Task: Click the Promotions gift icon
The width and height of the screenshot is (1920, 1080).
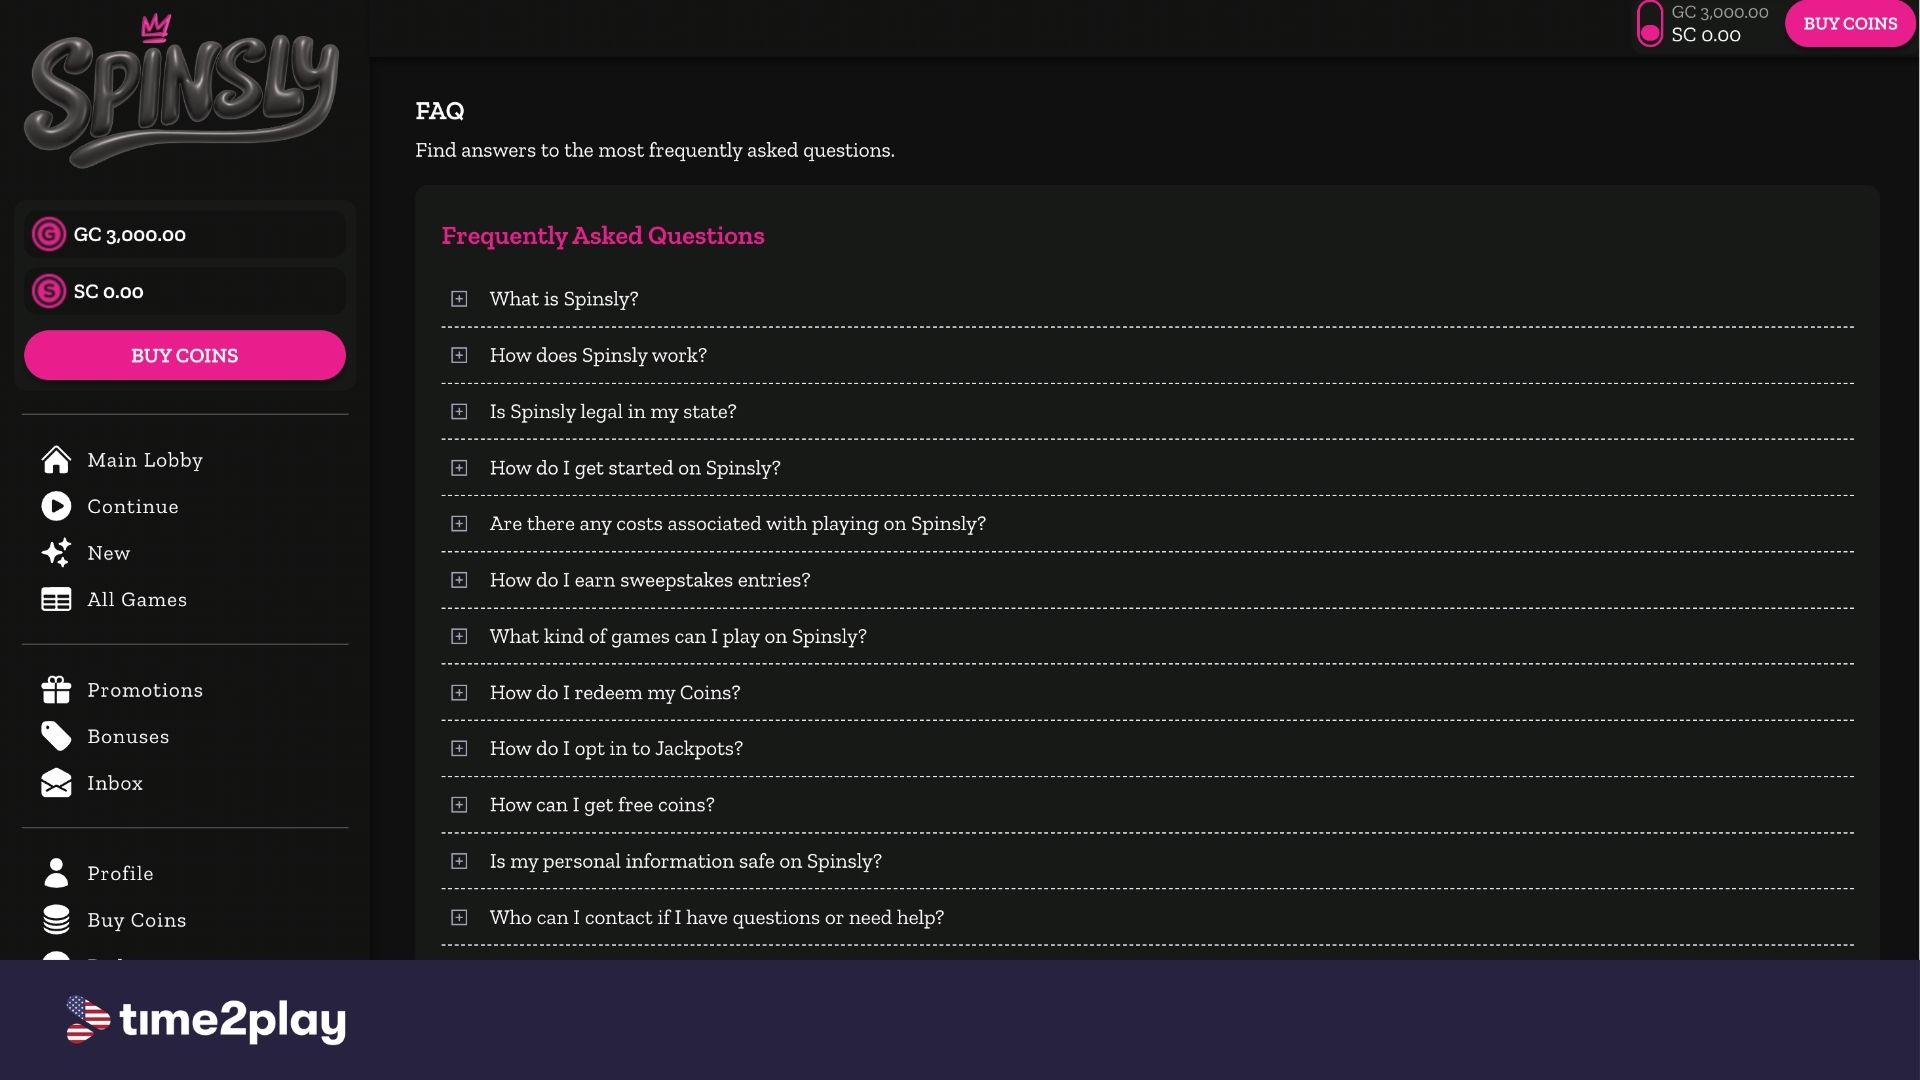Action: [56, 690]
